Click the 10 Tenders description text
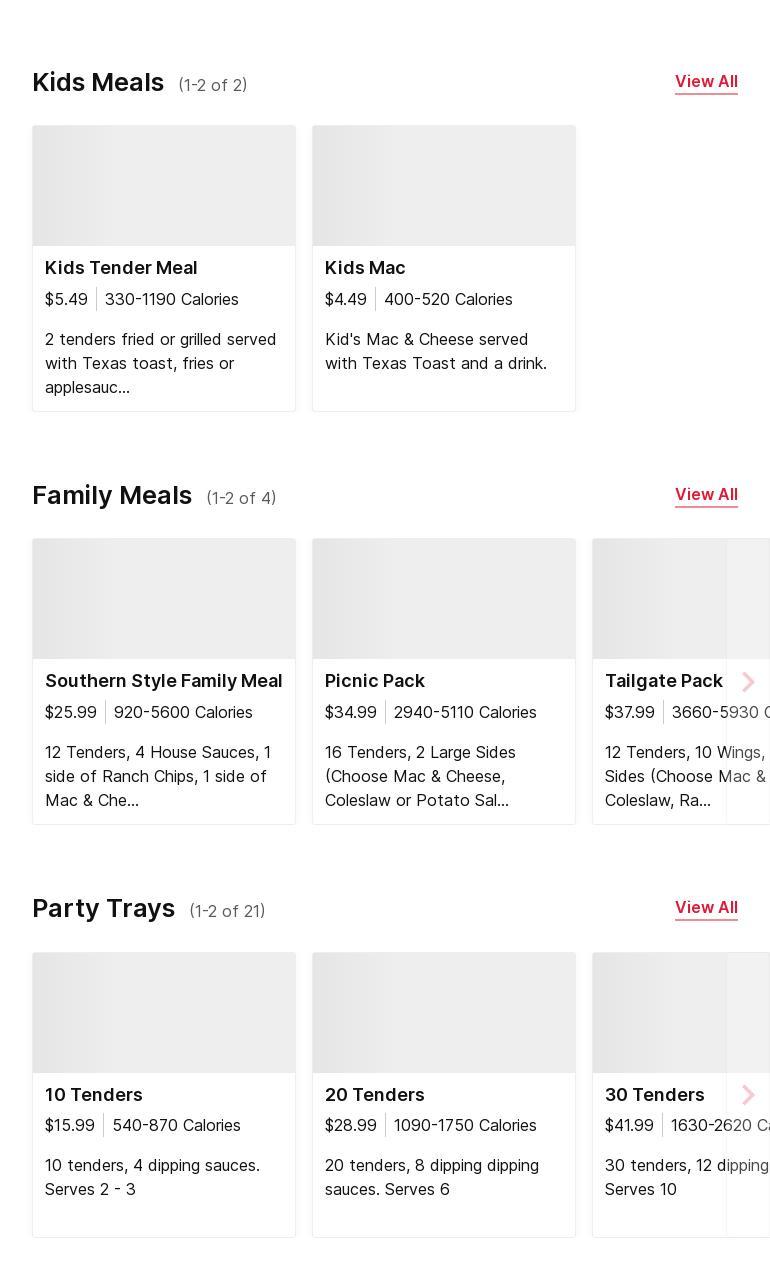The height and width of the screenshot is (1264, 770). pyautogui.click(x=152, y=1177)
